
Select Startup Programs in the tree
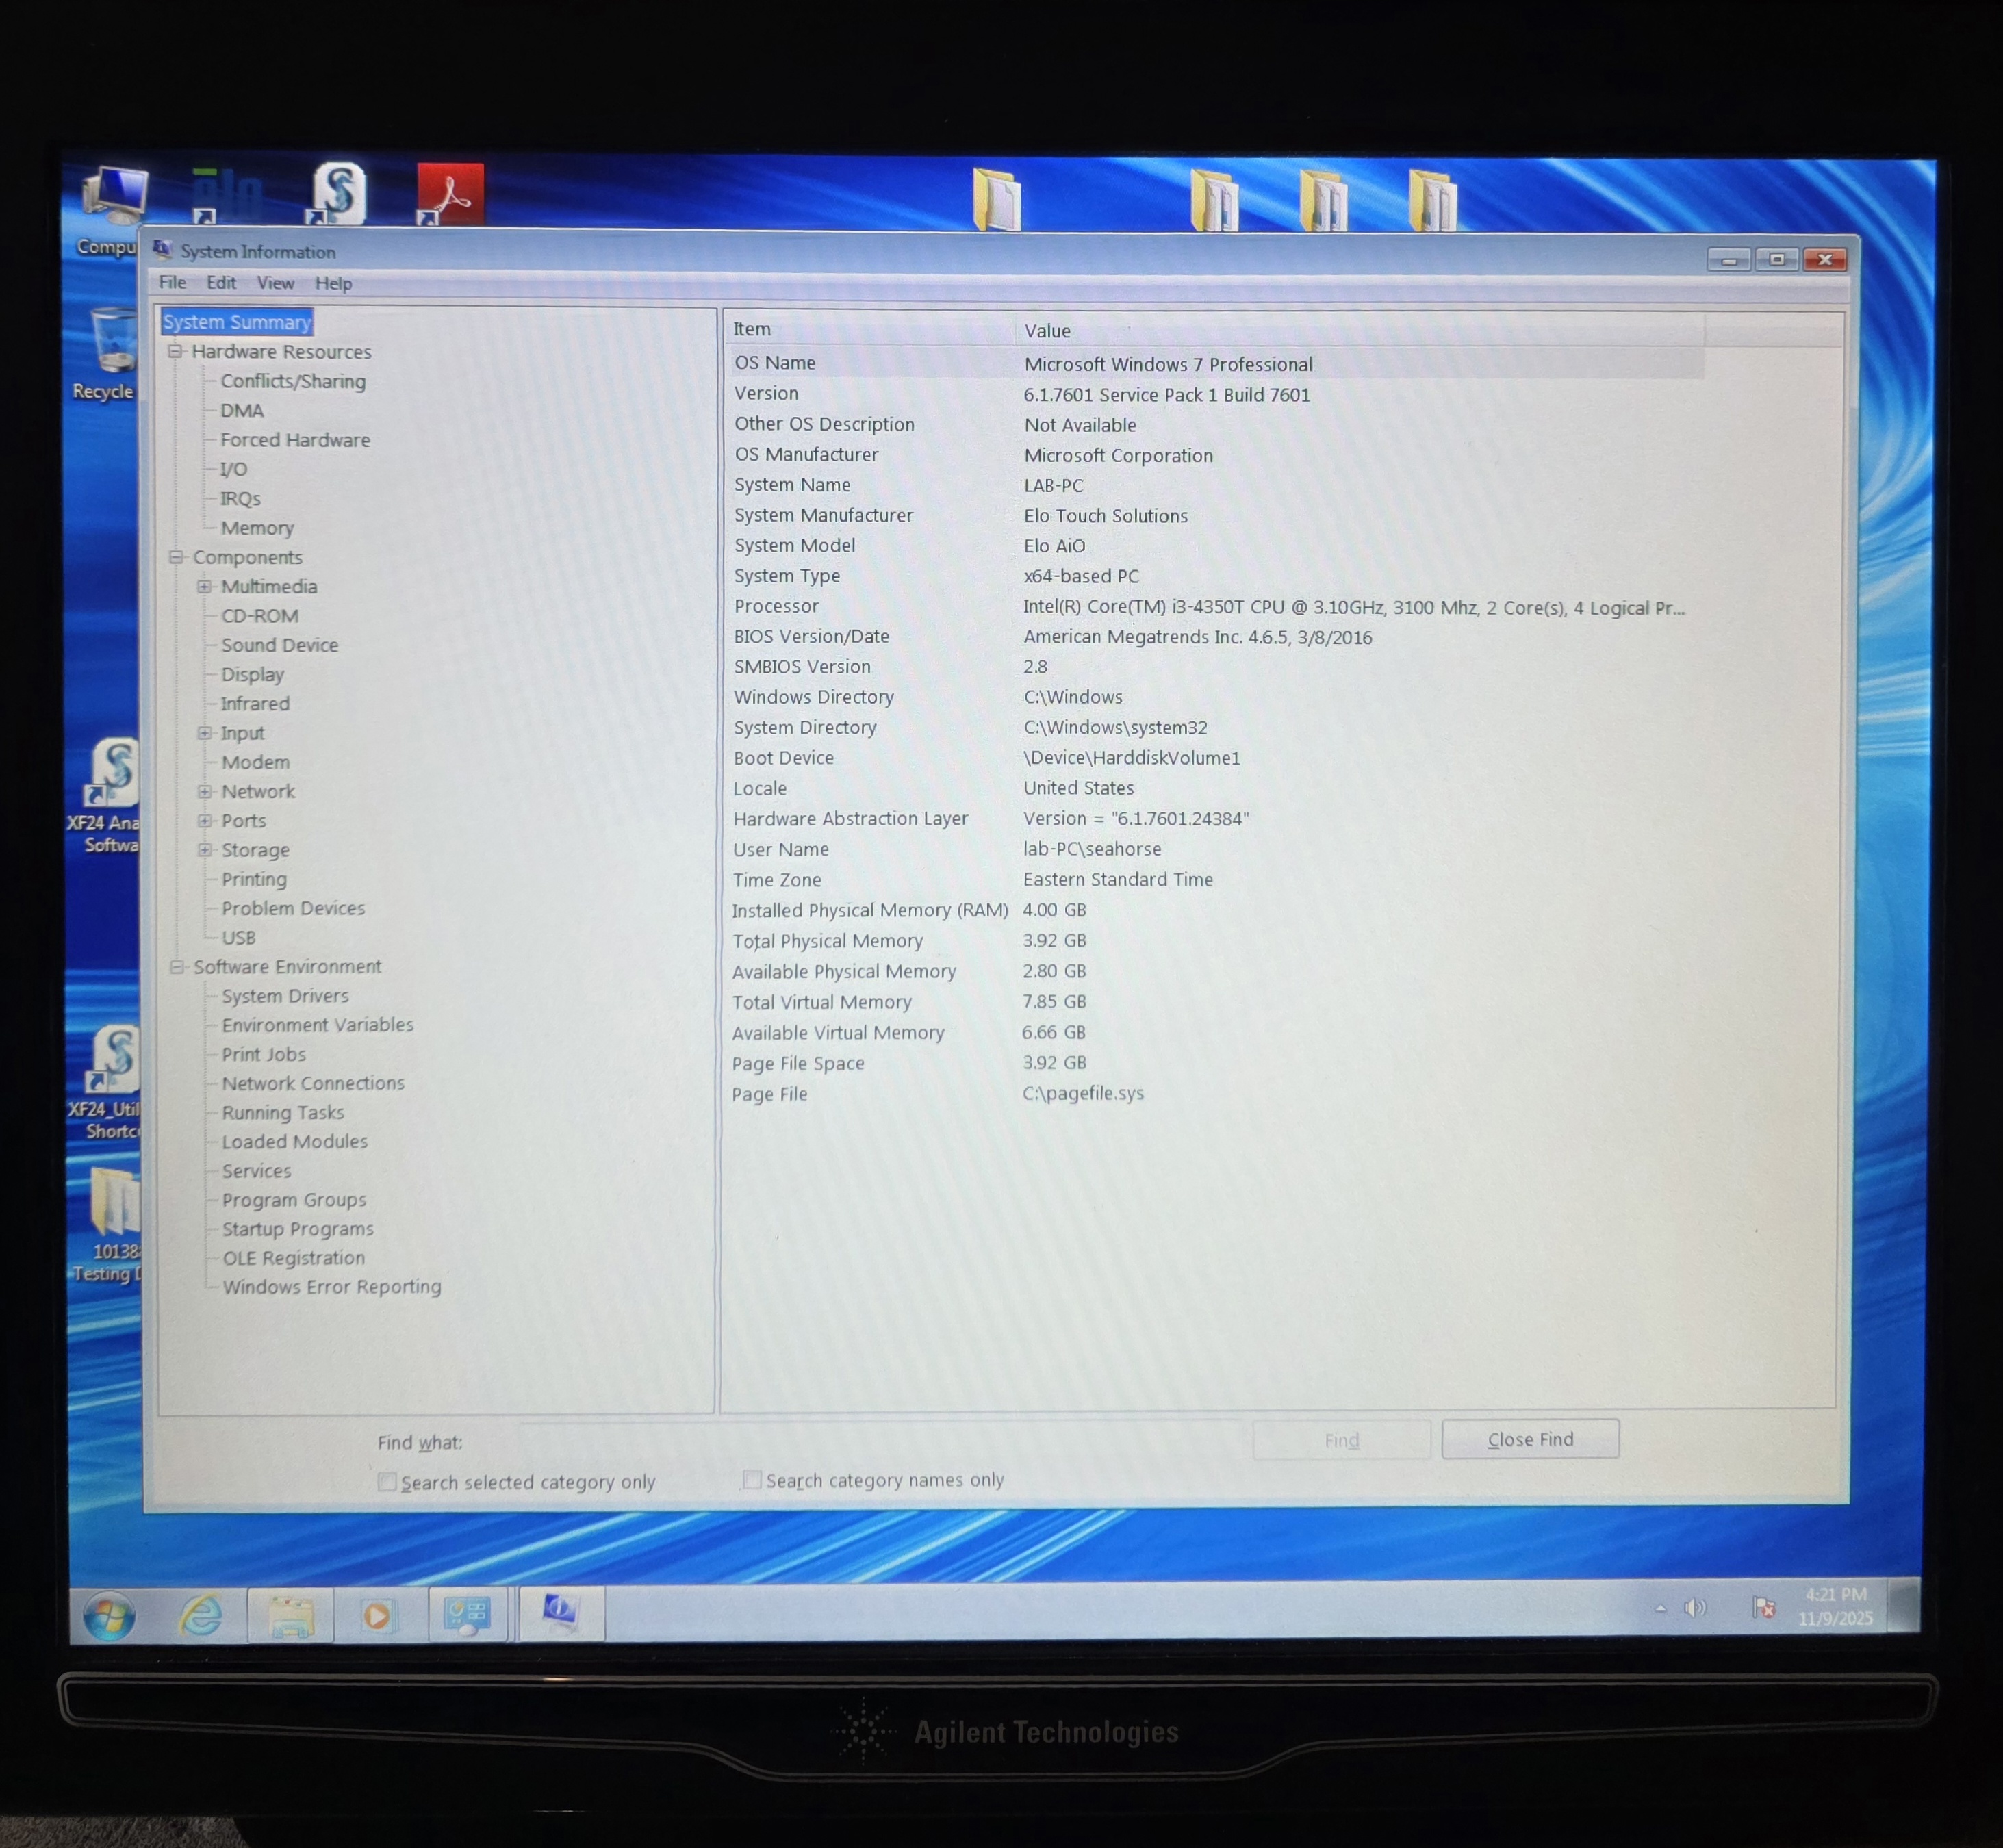tap(297, 1228)
